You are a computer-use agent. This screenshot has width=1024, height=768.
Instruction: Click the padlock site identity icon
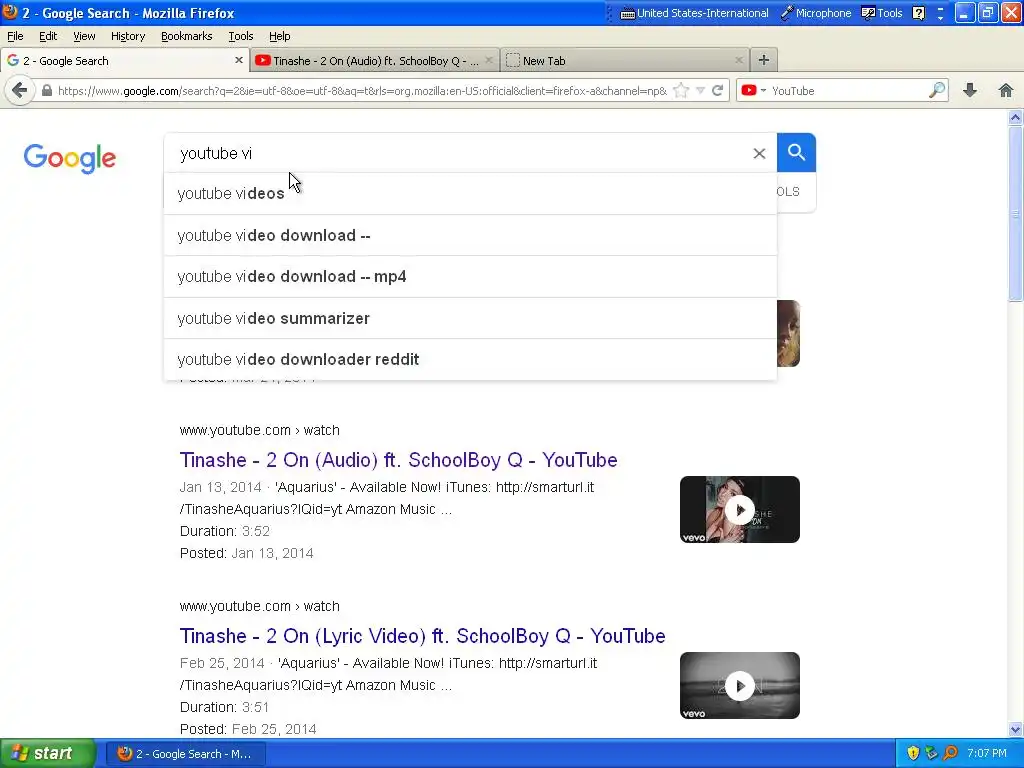46,91
